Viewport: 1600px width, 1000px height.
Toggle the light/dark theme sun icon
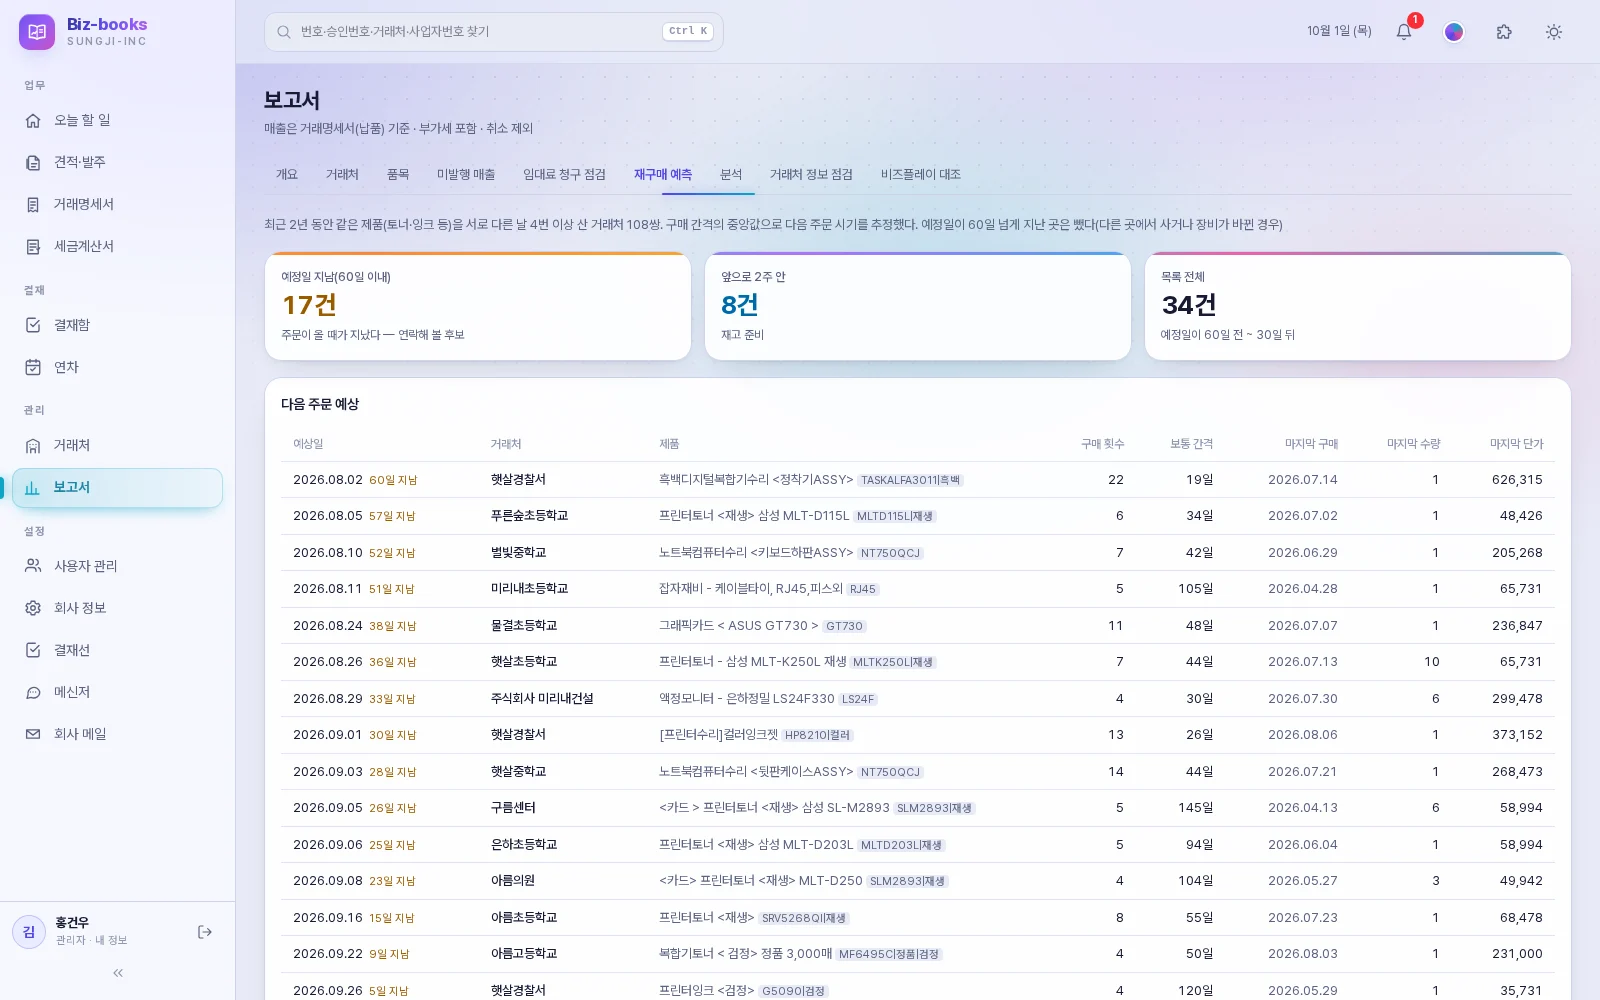click(1554, 32)
